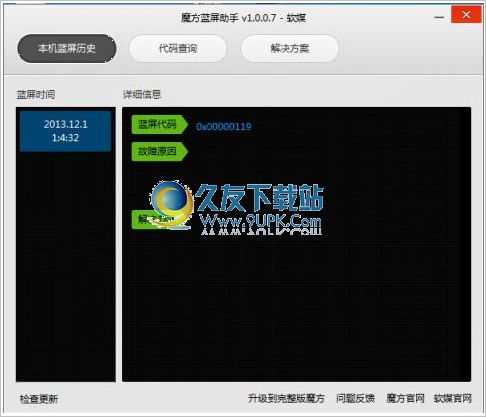Screen dimensions: 486x417
Task: Minimize the 魔方蓝屏助手 window
Action: point(439,16)
